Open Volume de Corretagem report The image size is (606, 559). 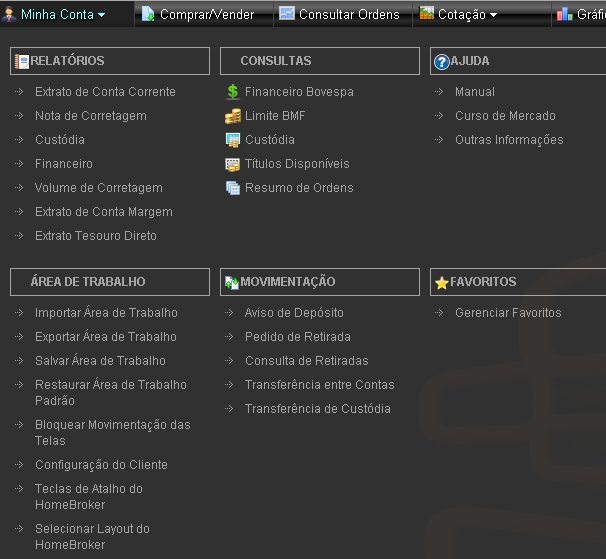(x=99, y=188)
